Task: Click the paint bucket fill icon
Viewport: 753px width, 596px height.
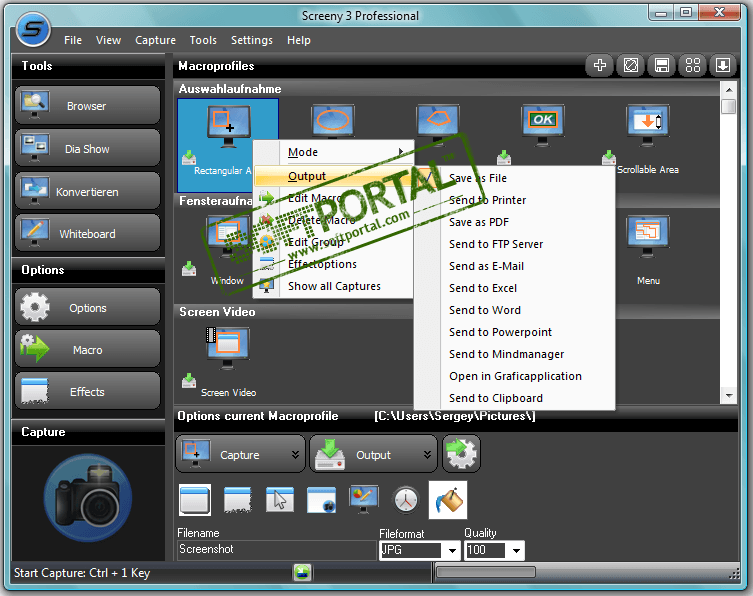Action: [x=448, y=500]
